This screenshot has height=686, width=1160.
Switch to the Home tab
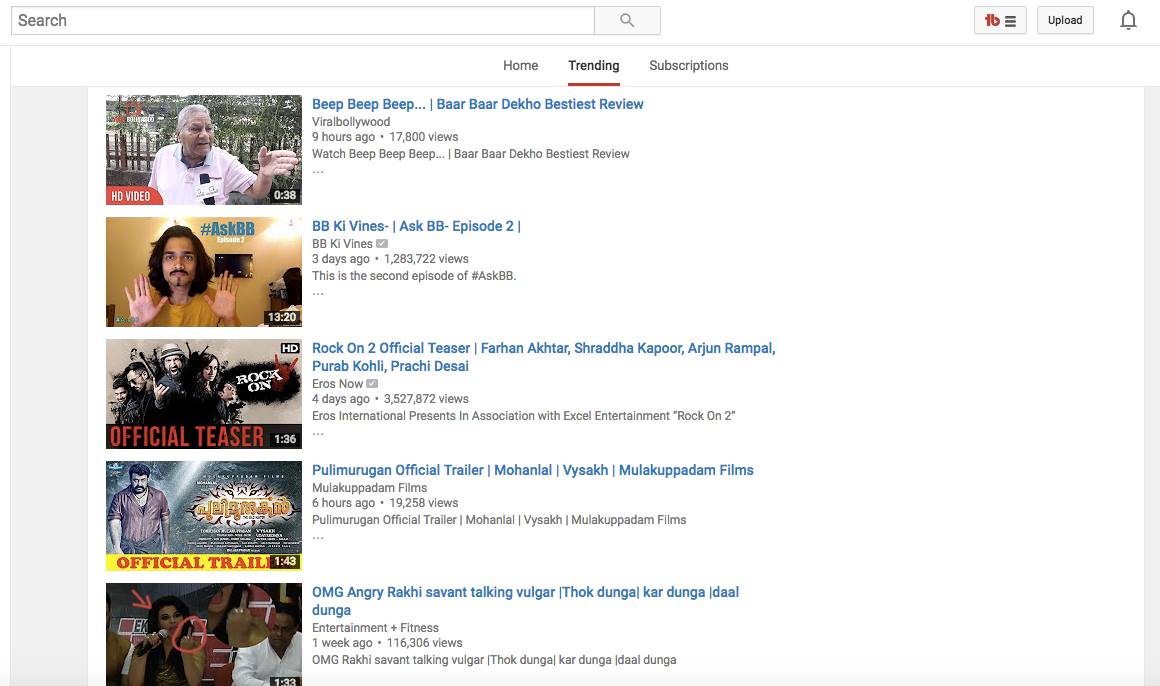521,65
